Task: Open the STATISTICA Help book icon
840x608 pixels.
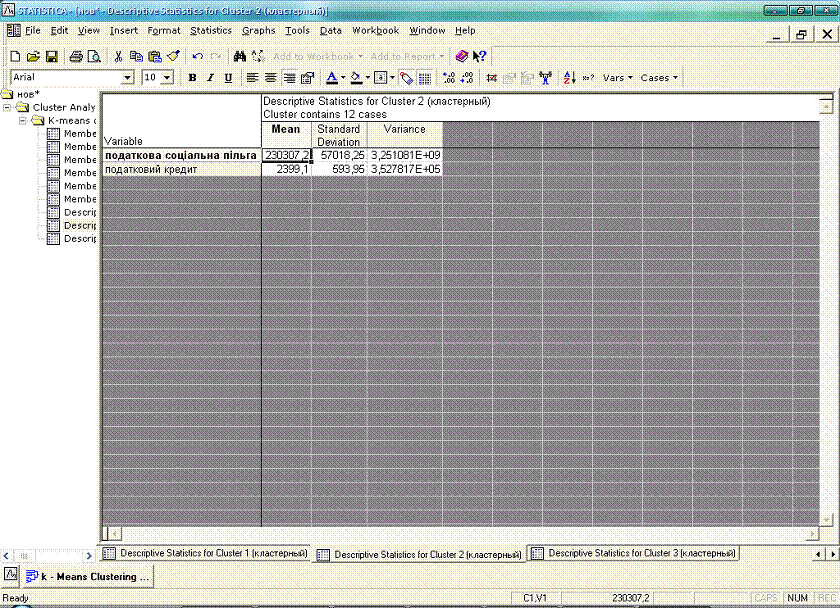Action: (x=461, y=57)
